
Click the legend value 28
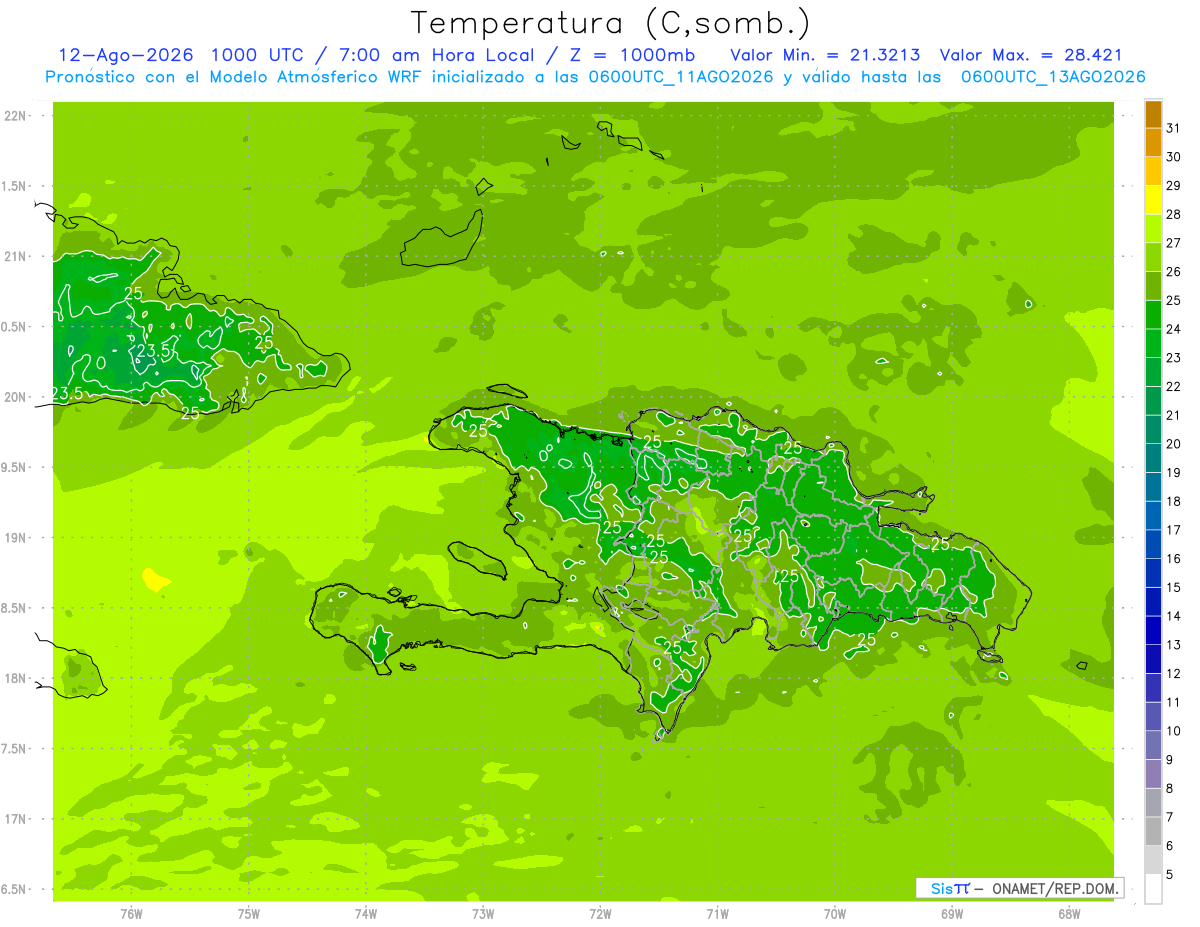pos(1174,214)
